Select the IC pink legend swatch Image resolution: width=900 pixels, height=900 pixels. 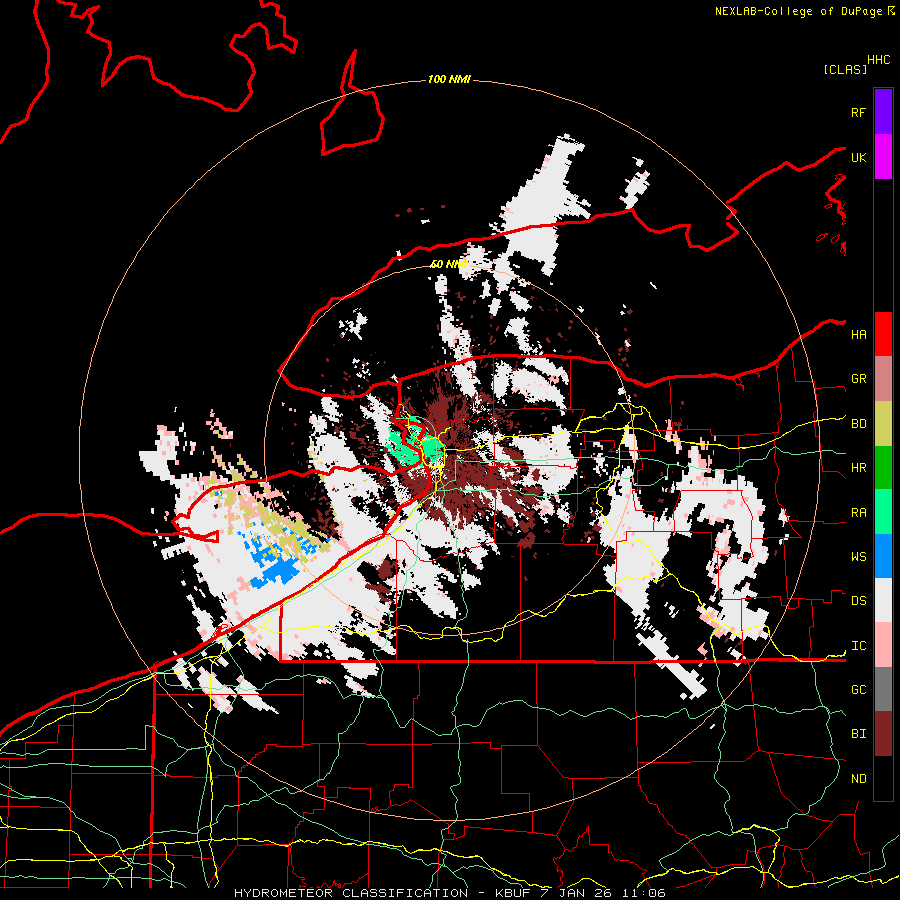pos(883,645)
